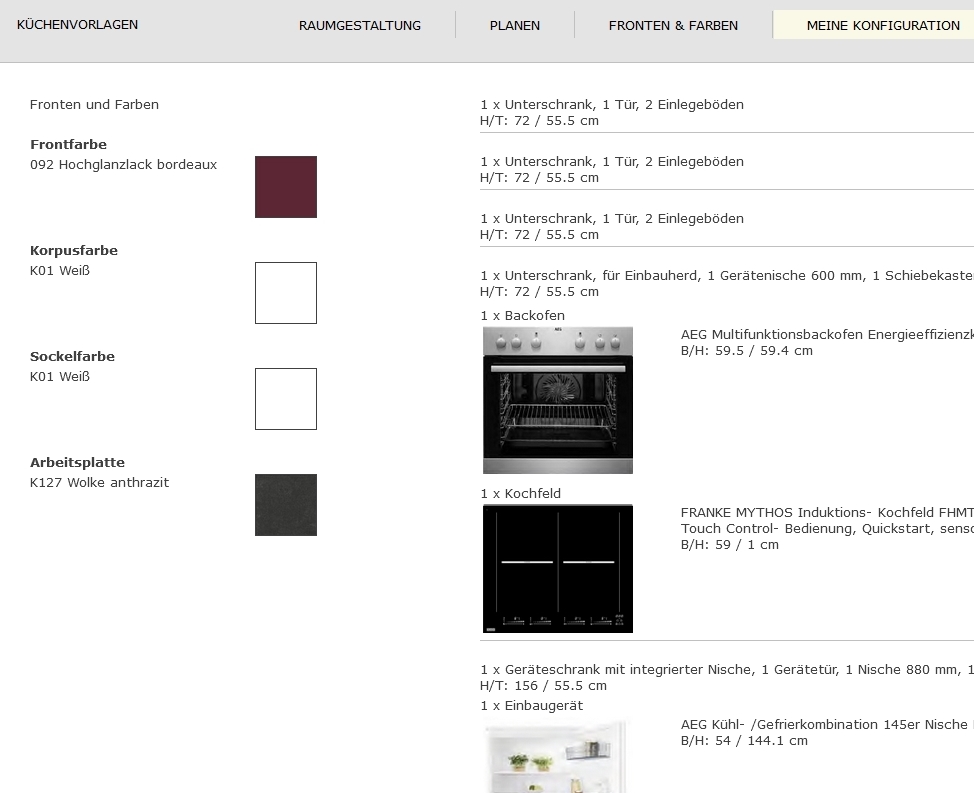Click the white Sockelfarbe swatch
974x793 pixels.
[x=286, y=399]
